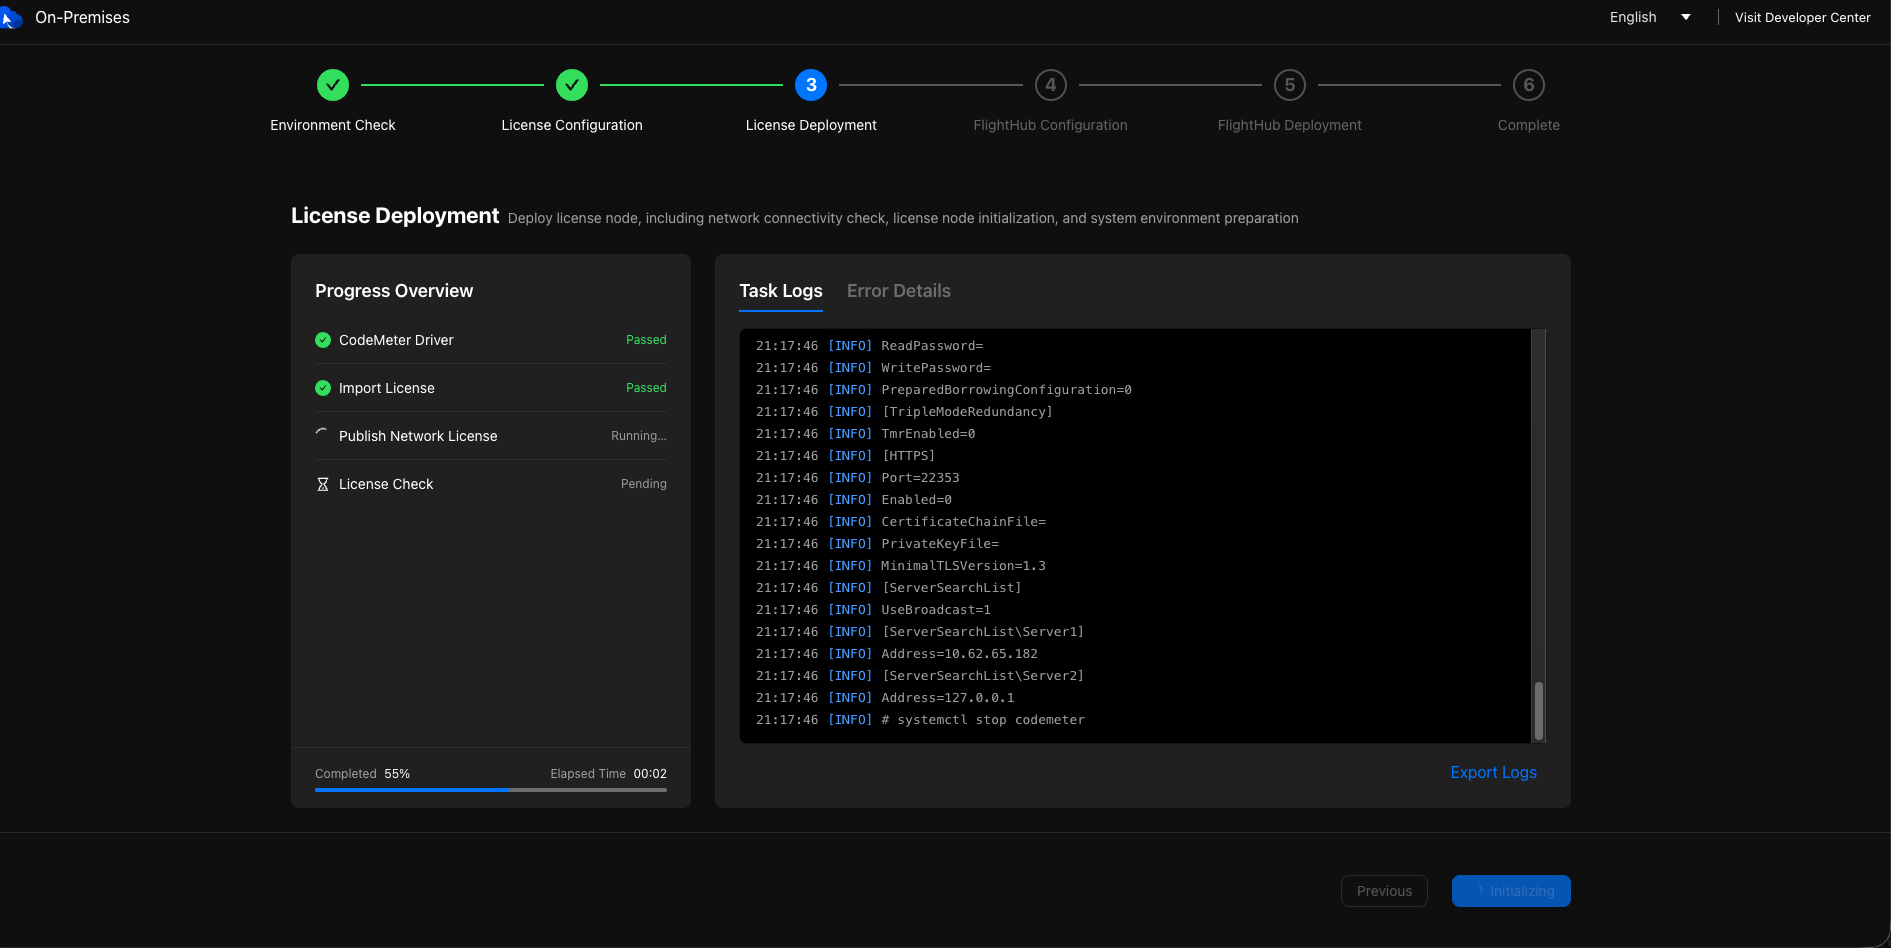This screenshot has width=1891, height=948.
Task: Click the task log scrollbar thumb
Action: [1539, 710]
